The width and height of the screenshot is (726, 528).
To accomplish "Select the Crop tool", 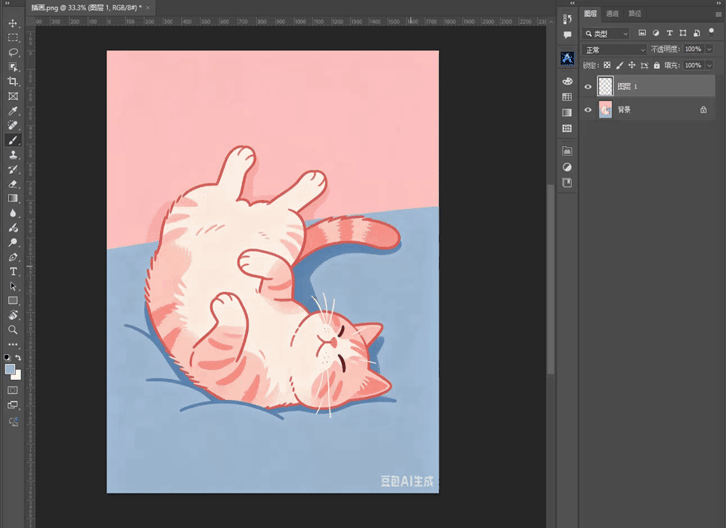I will point(13,82).
